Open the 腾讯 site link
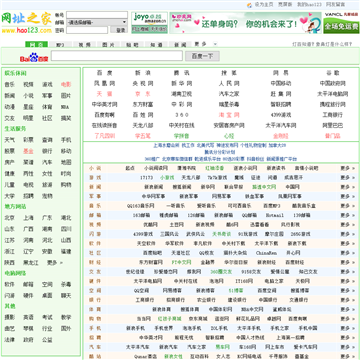 click(181, 73)
